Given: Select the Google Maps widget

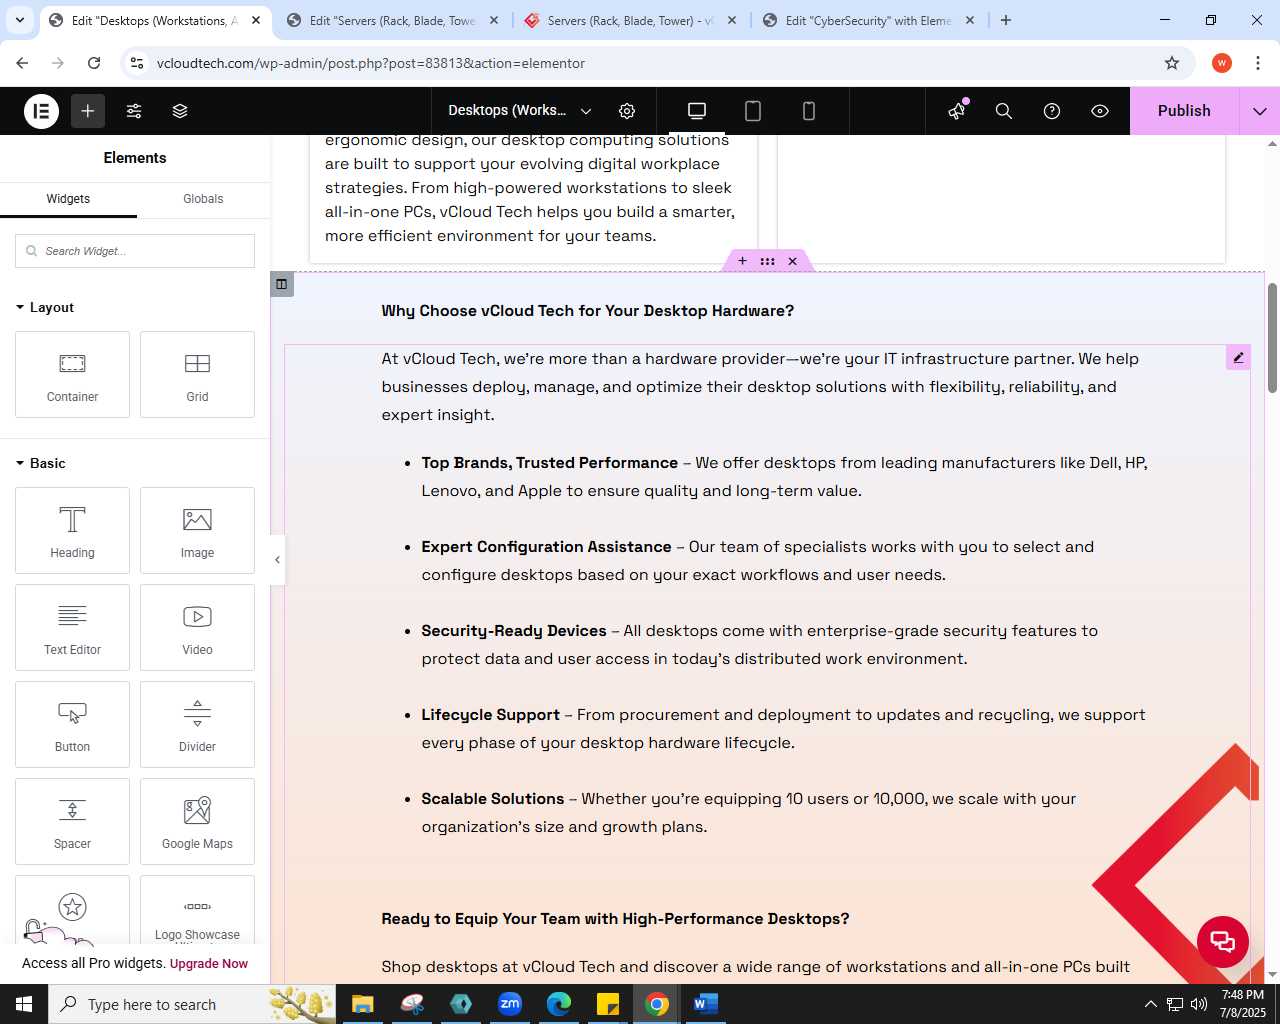Looking at the screenshot, I should tap(197, 822).
